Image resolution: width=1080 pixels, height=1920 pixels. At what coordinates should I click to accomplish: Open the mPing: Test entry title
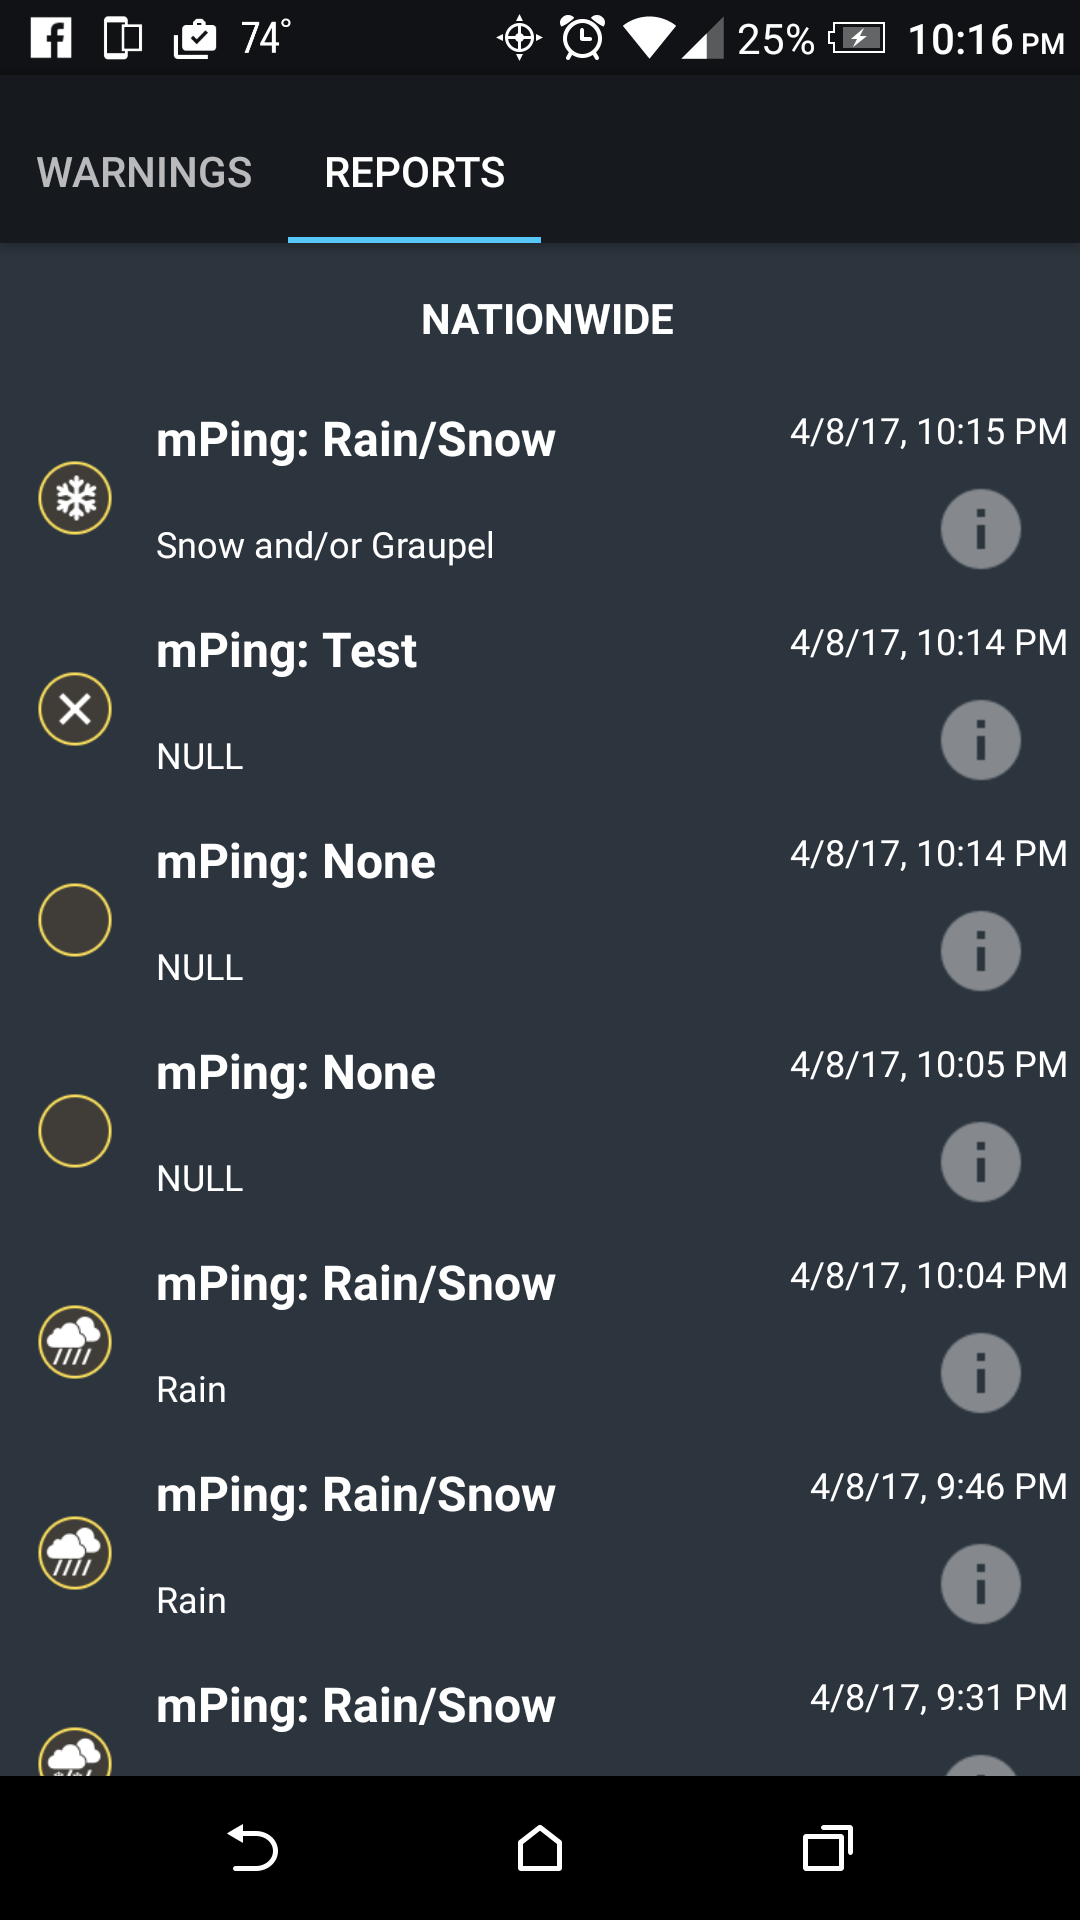coord(286,651)
